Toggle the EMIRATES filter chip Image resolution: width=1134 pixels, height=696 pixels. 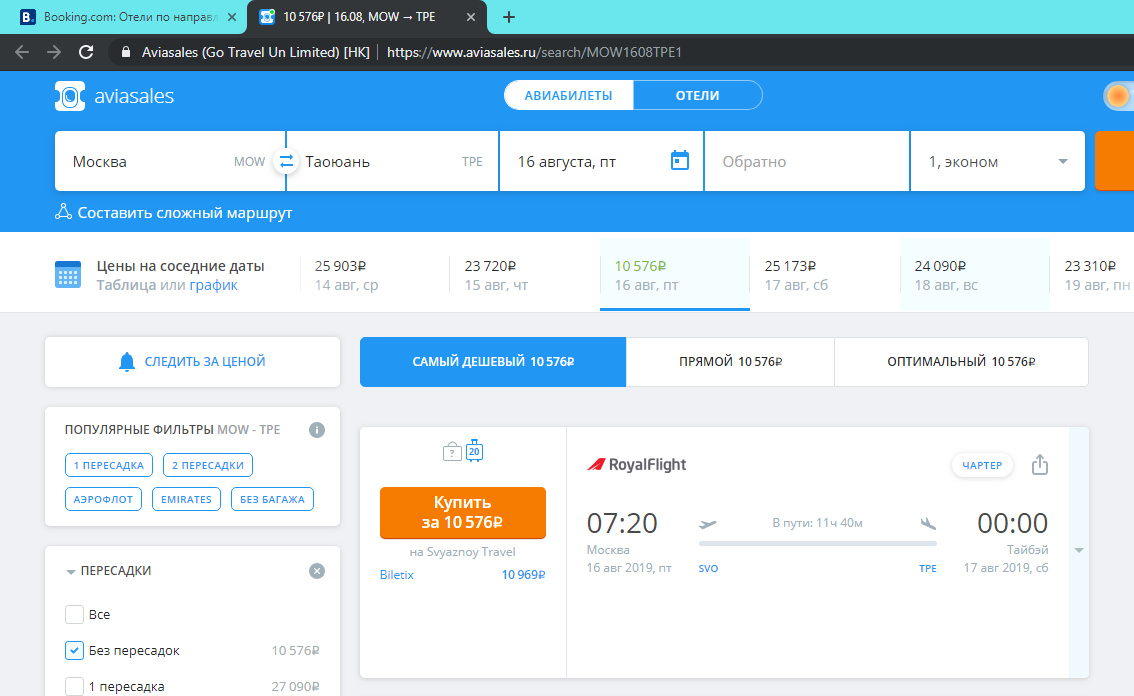coord(186,499)
